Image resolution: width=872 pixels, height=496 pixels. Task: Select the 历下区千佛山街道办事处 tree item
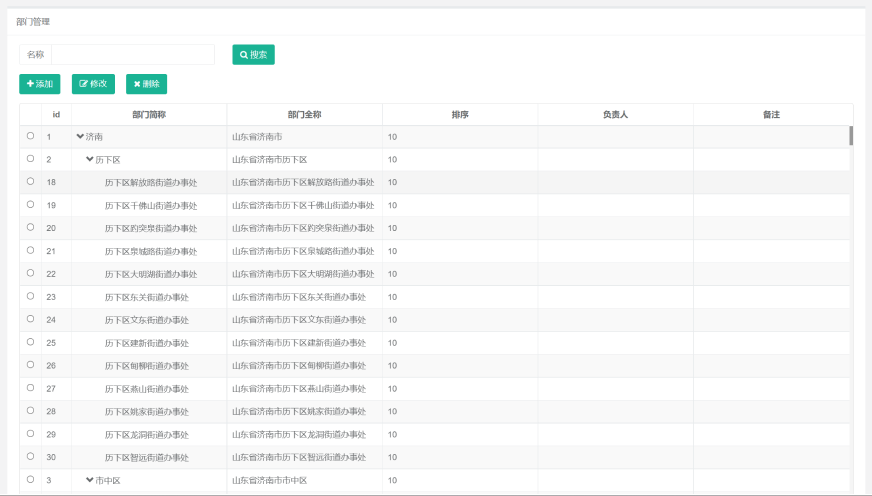pos(151,205)
